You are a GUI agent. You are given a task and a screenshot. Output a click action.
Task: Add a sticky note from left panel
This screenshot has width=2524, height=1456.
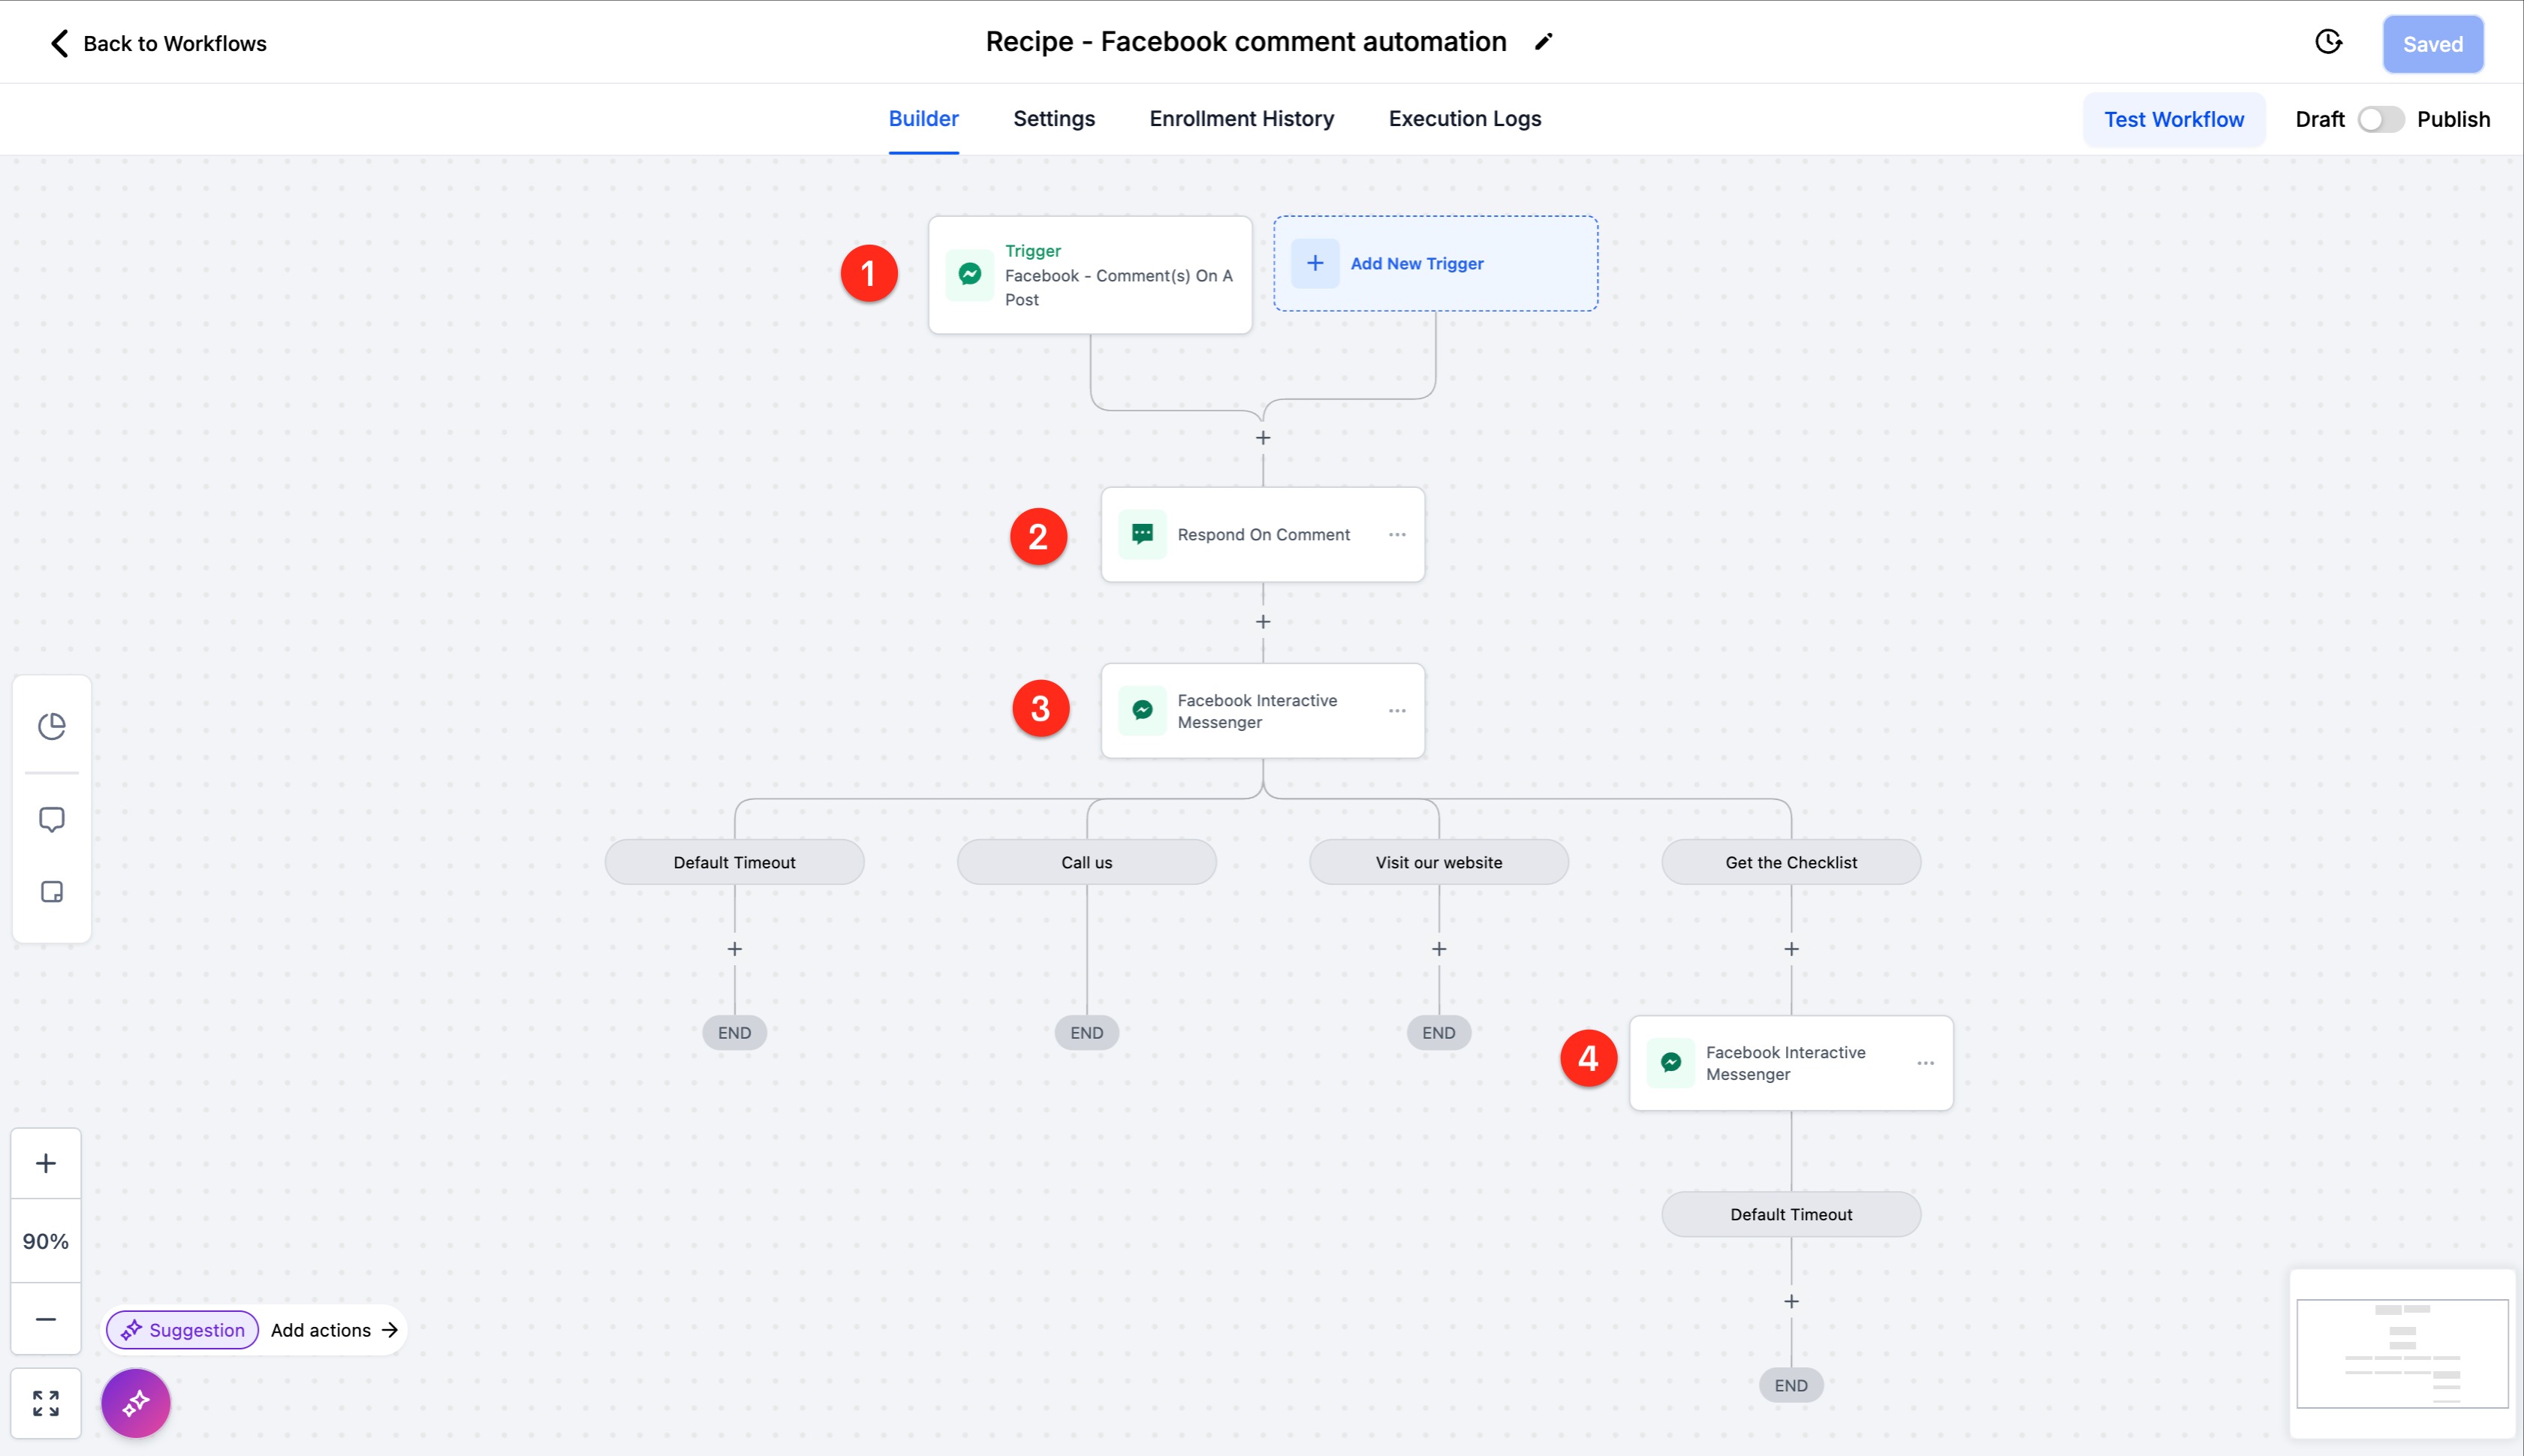pos(52,892)
